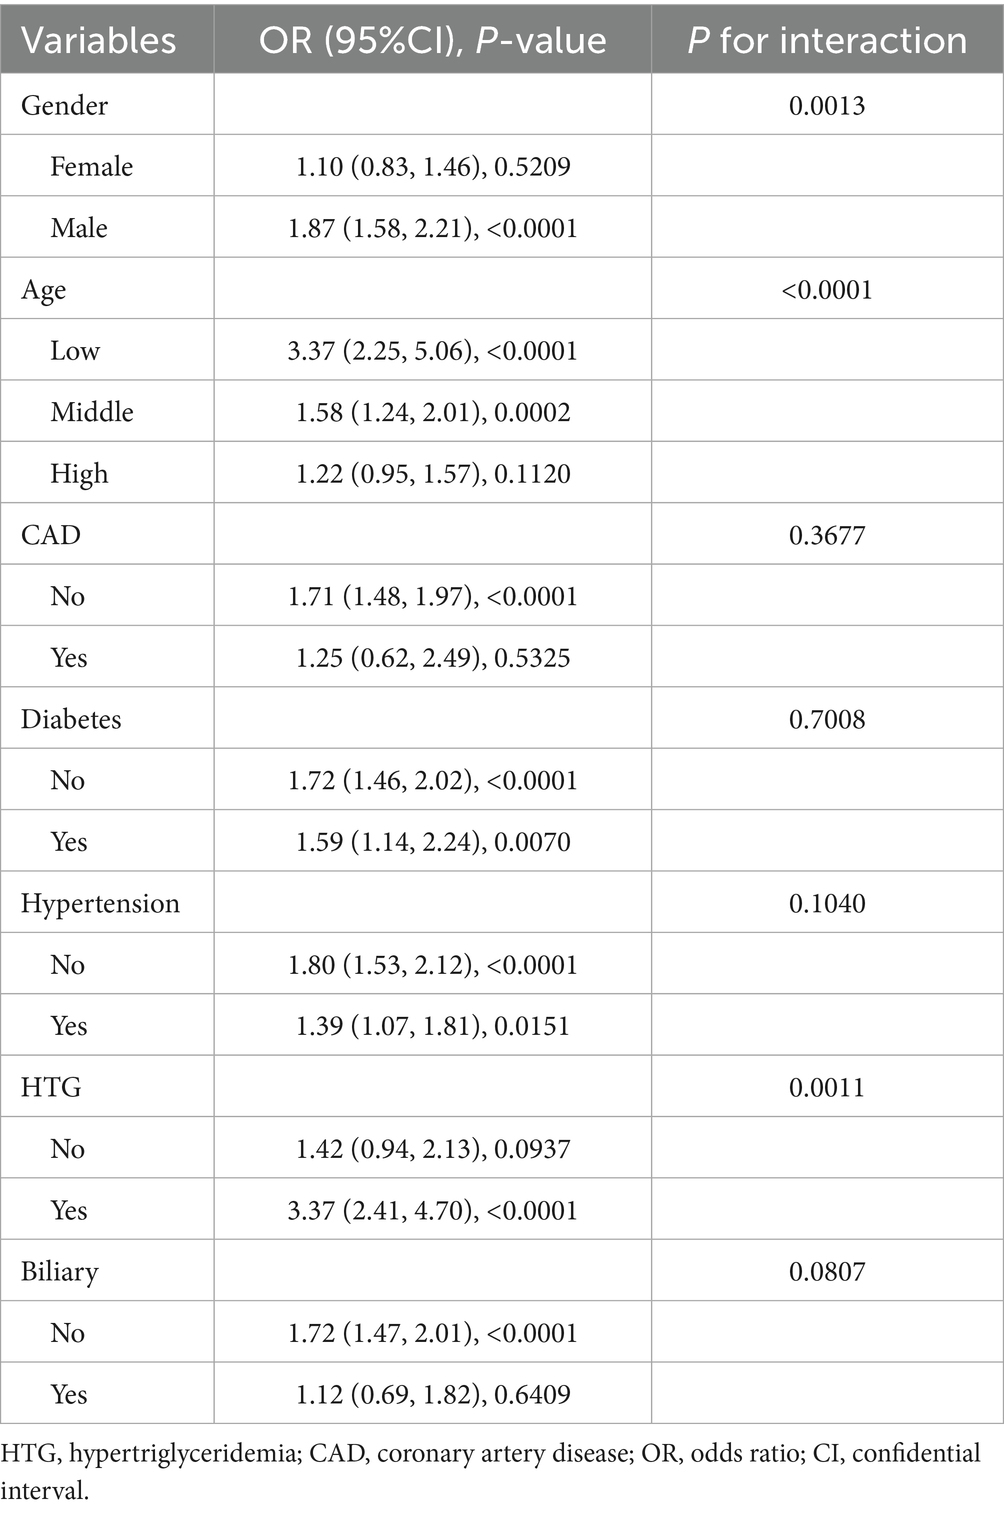Click the Variables column header
The image size is (1004, 1513).
(98, 40)
